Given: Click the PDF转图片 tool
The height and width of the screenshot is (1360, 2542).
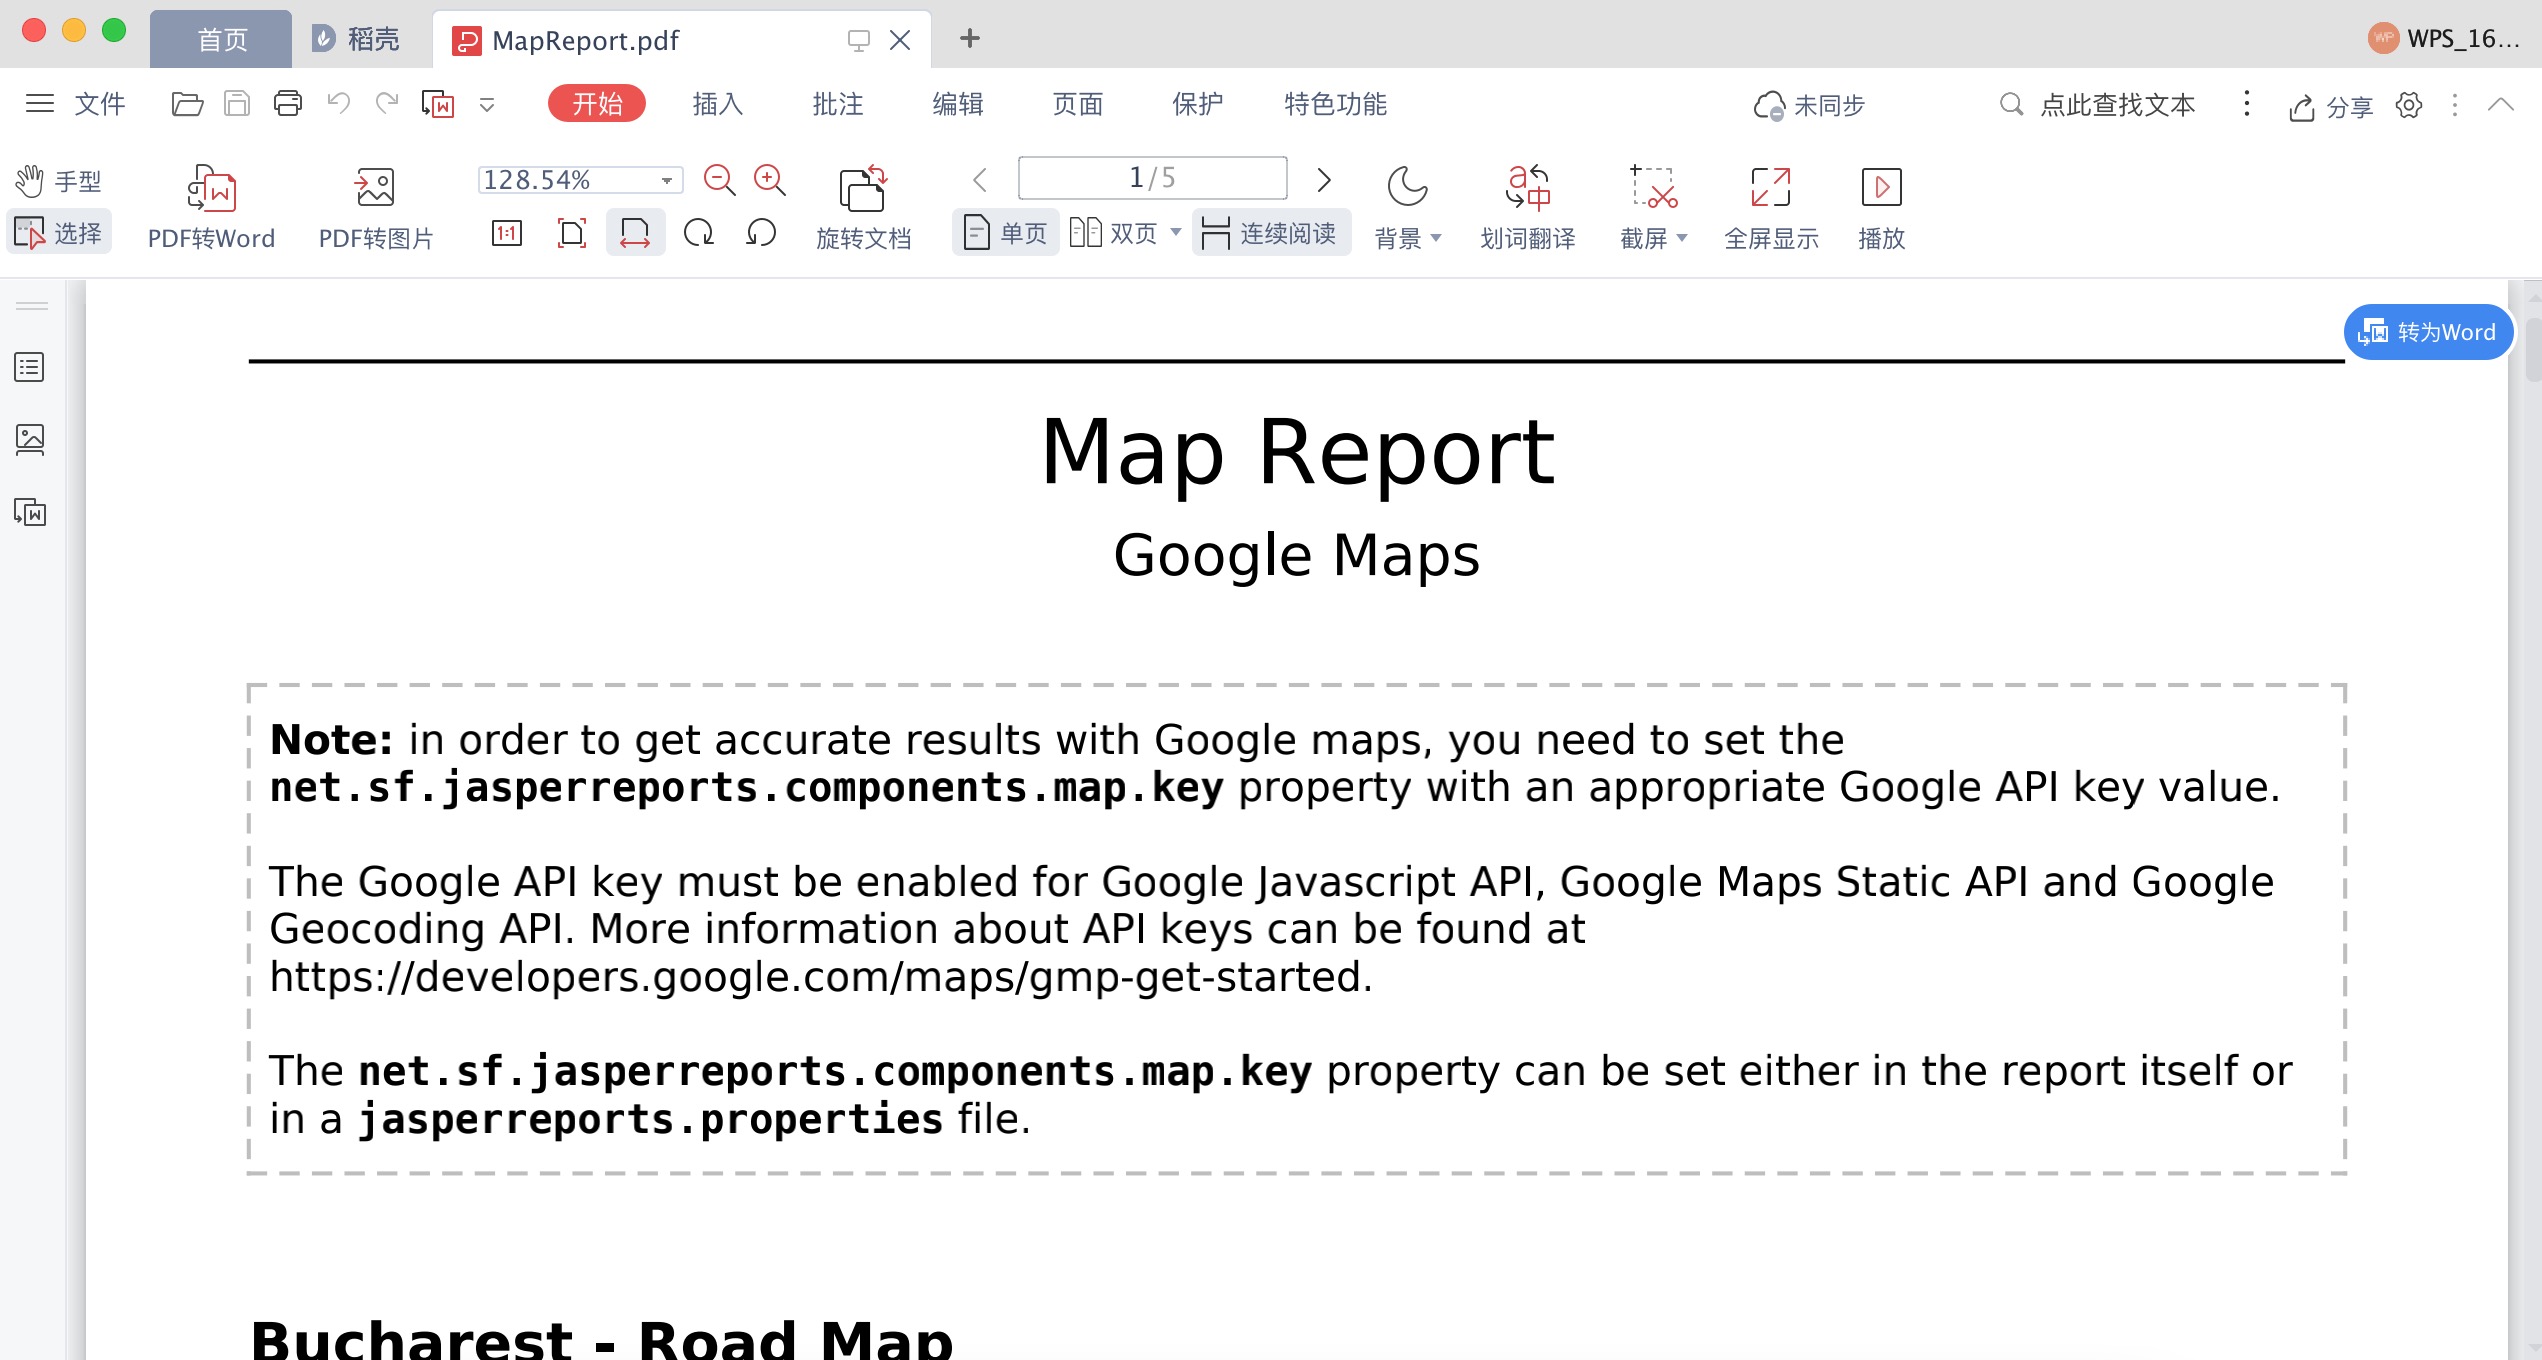Looking at the screenshot, I should (x=376, y=208).
